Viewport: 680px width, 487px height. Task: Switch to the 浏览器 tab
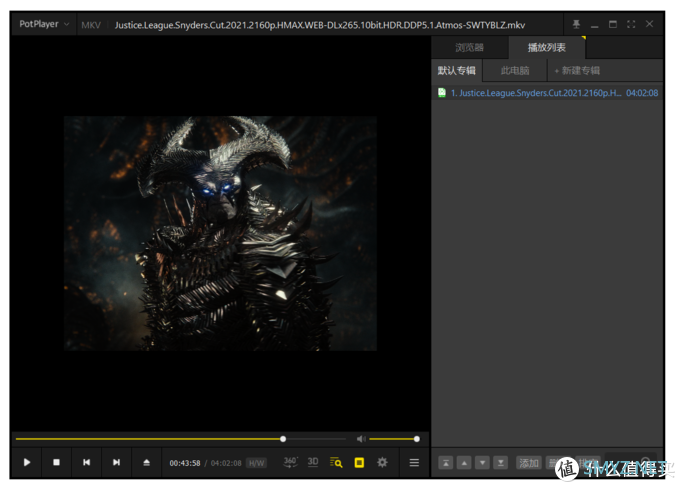[469, 47]
